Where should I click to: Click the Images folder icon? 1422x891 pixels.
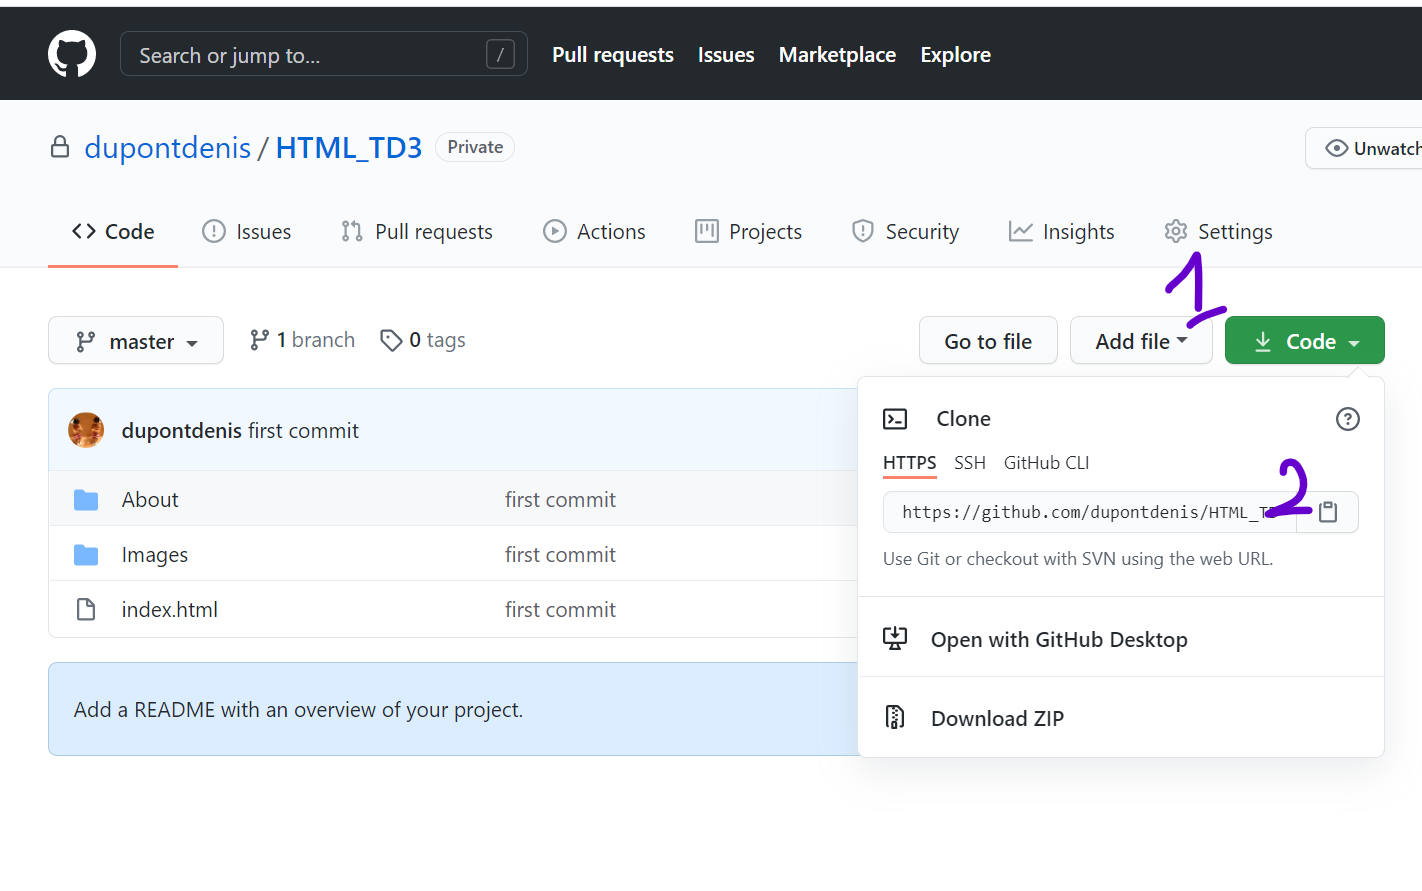(x=86, y=555)
